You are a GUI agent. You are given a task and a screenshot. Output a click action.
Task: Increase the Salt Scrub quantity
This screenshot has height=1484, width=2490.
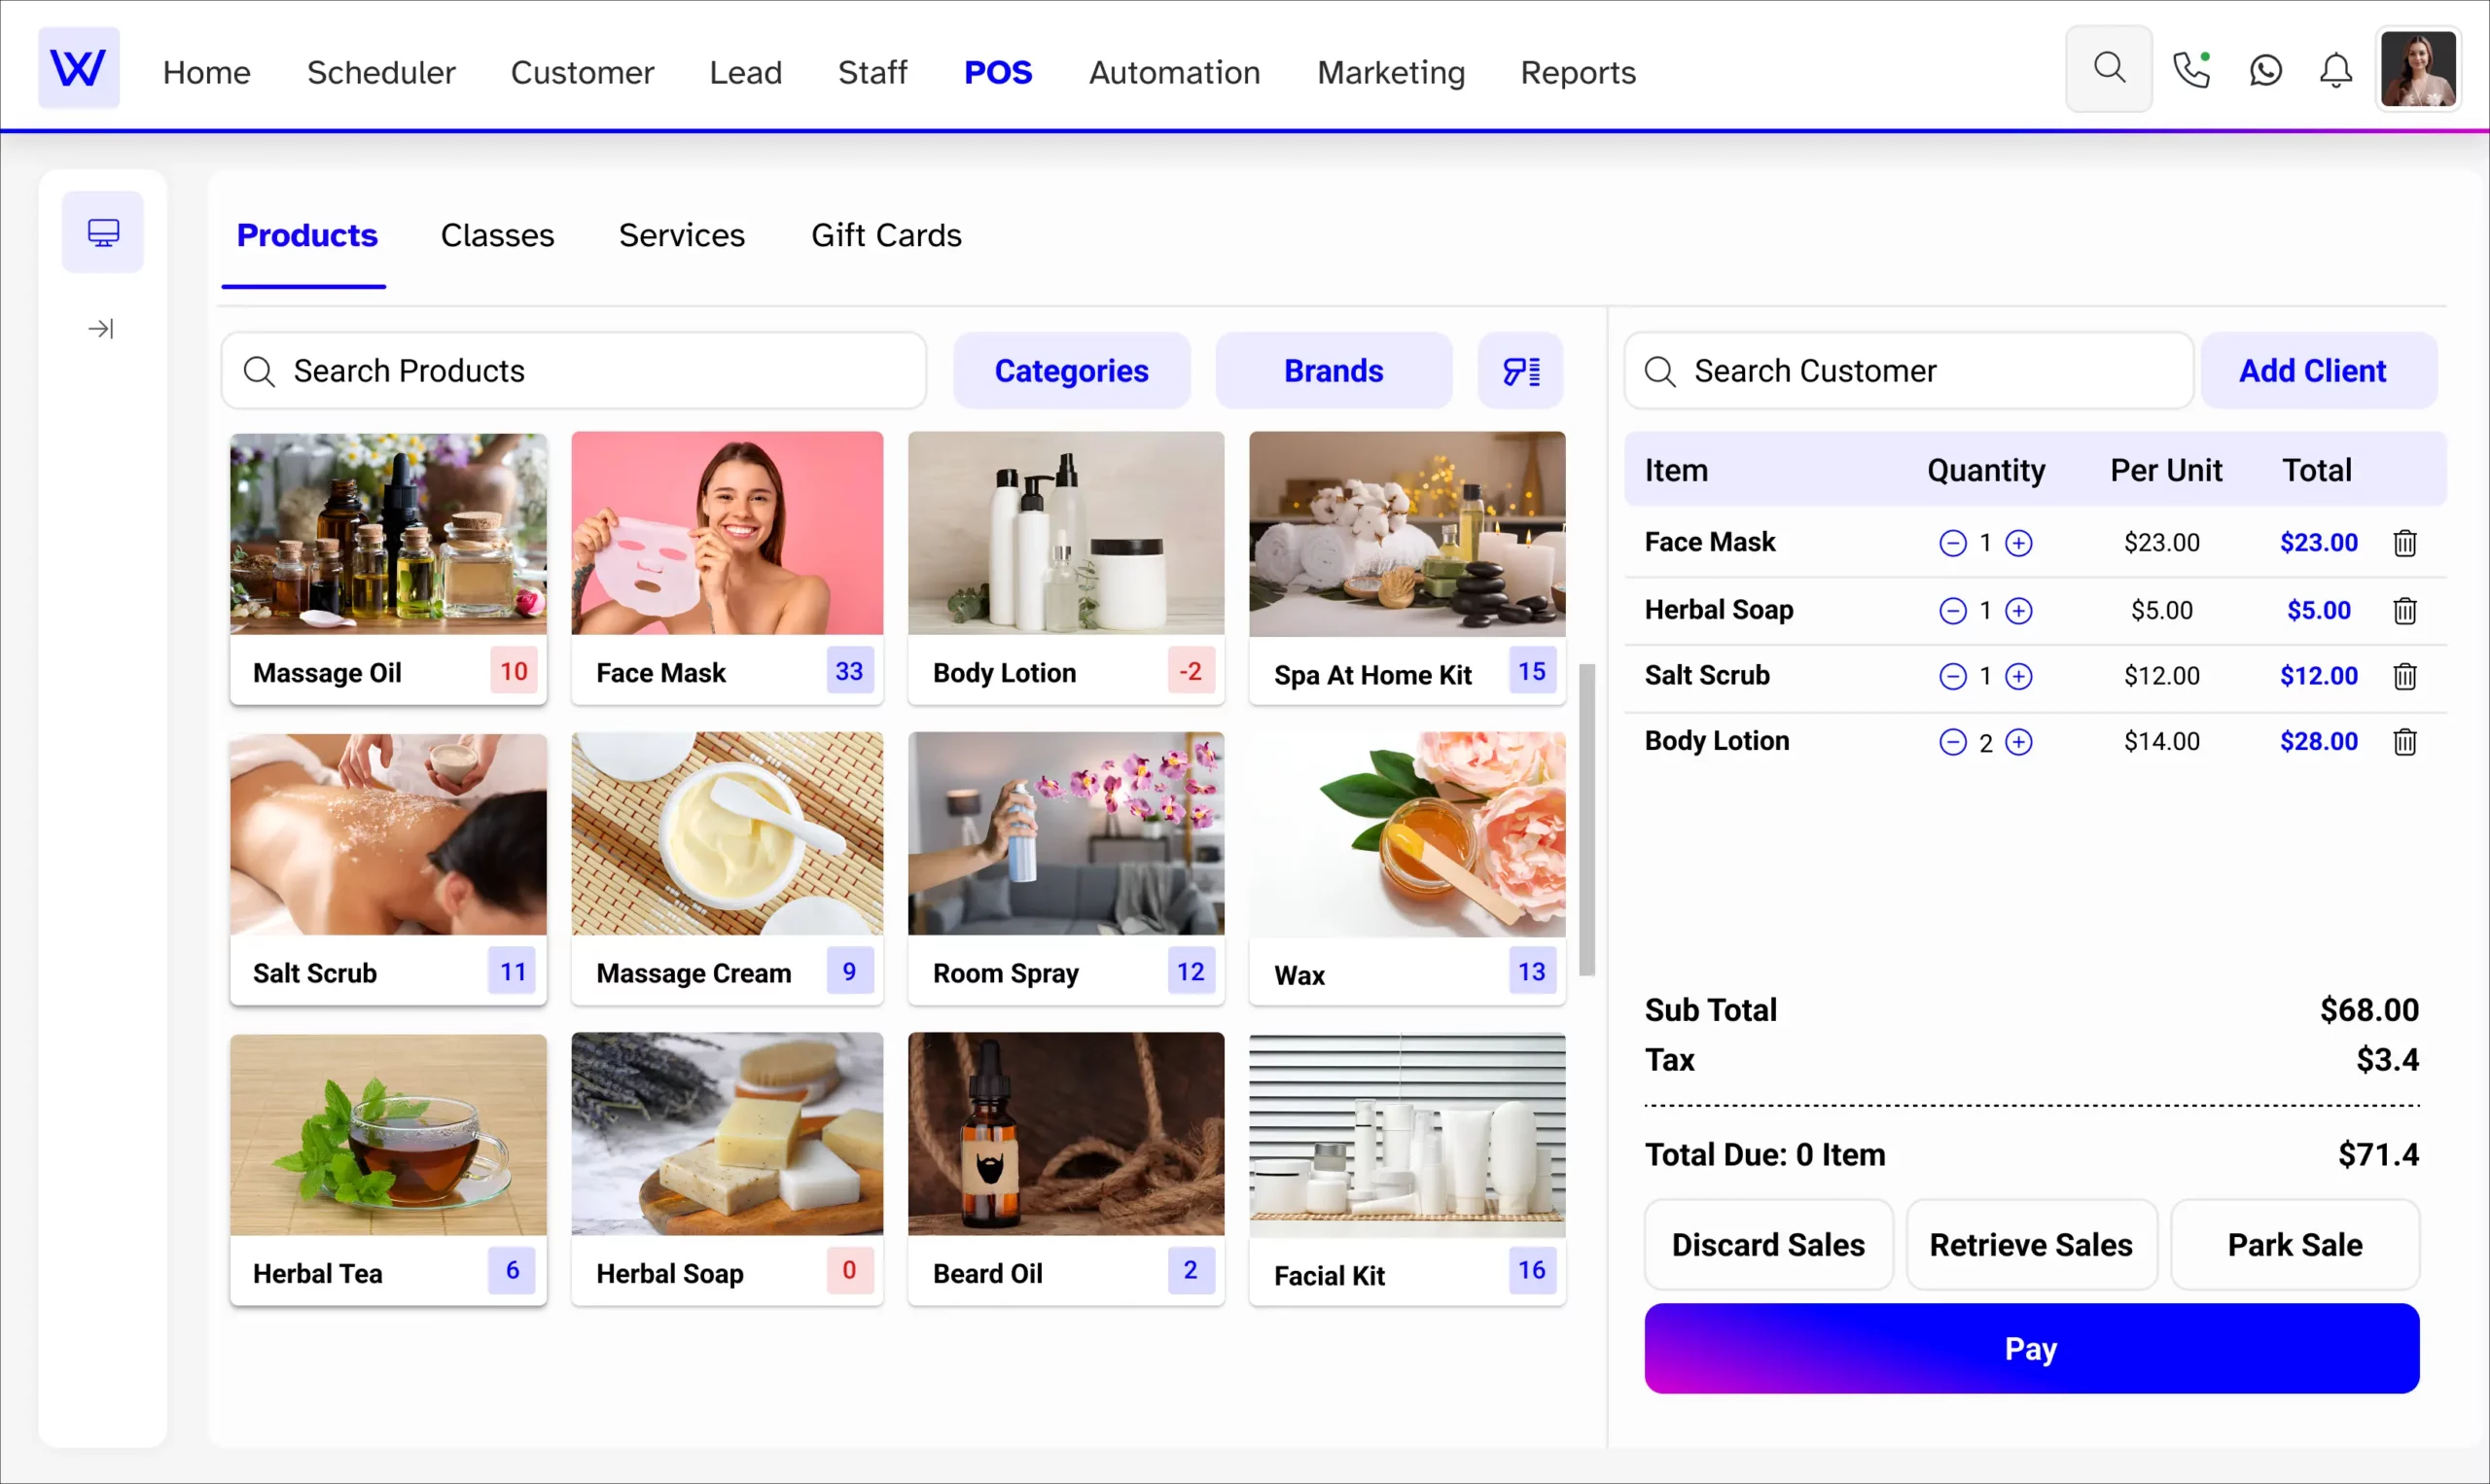pos(2019,676)
